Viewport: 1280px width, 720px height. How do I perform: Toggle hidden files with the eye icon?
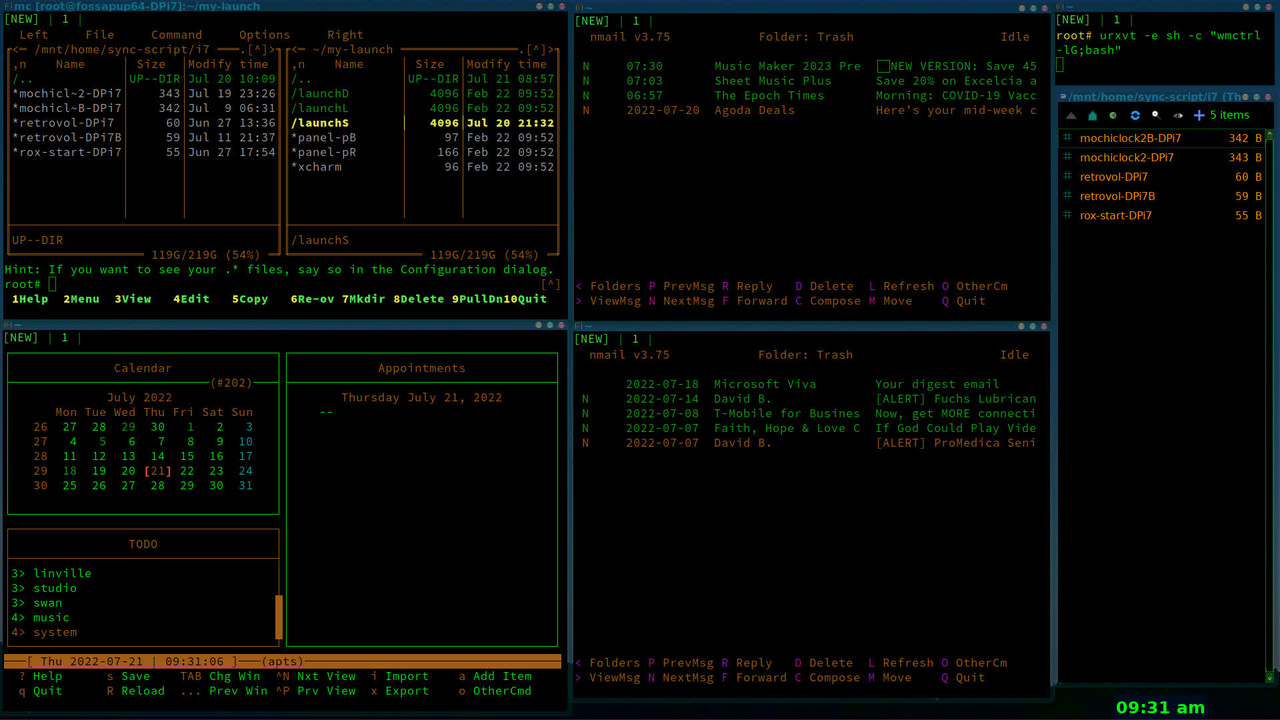[1178, 115]
